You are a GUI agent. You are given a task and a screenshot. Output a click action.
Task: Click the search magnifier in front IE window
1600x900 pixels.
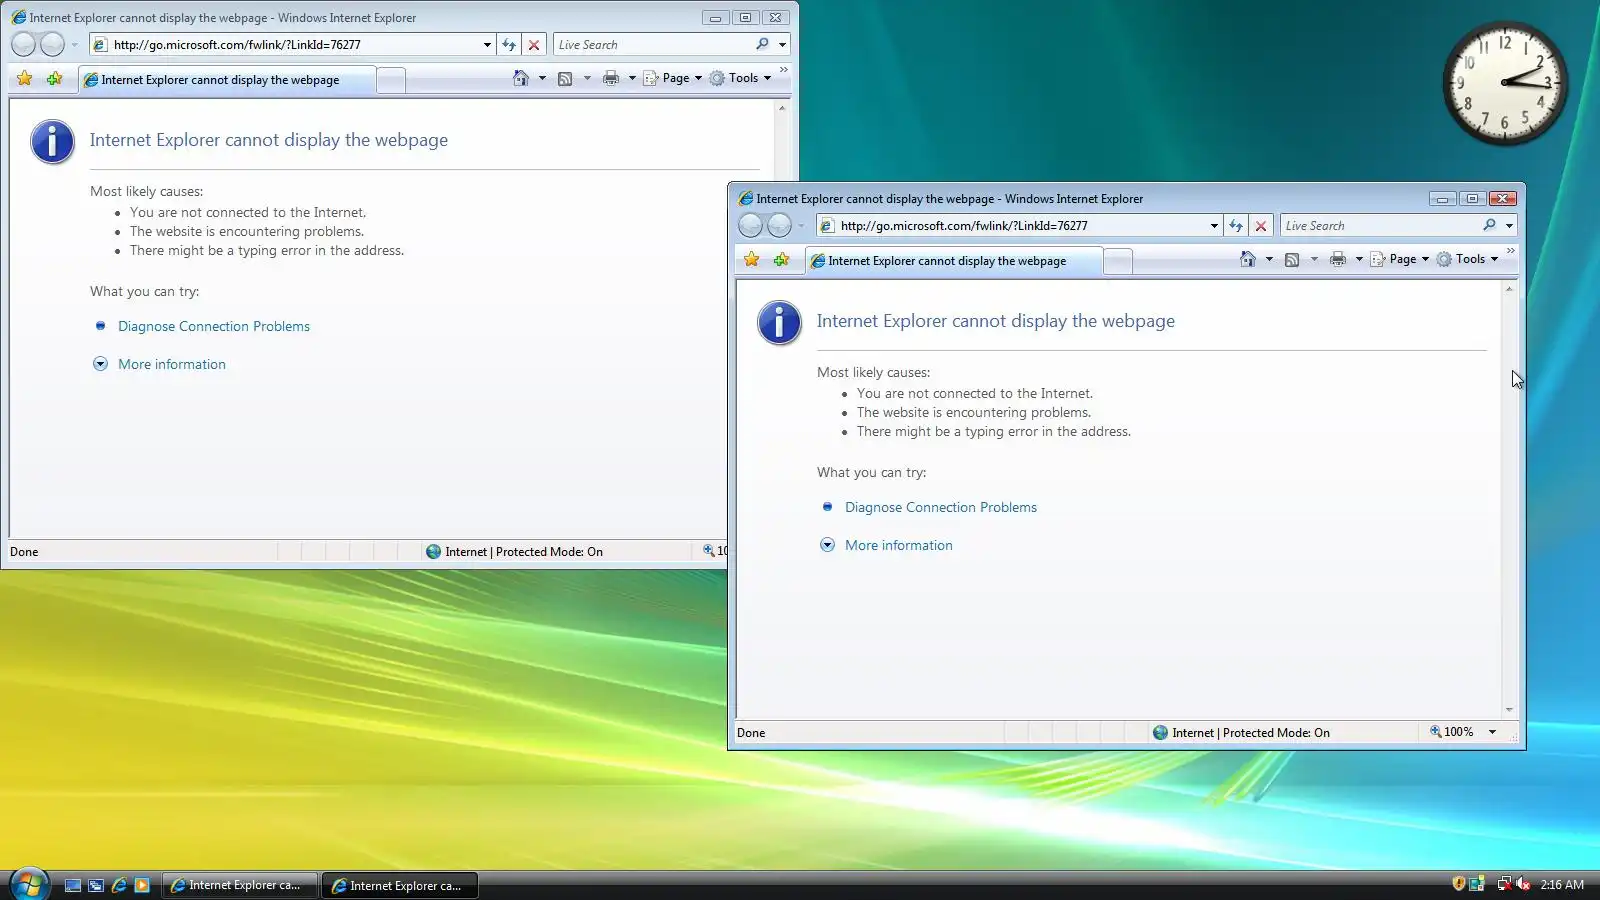1489,225
